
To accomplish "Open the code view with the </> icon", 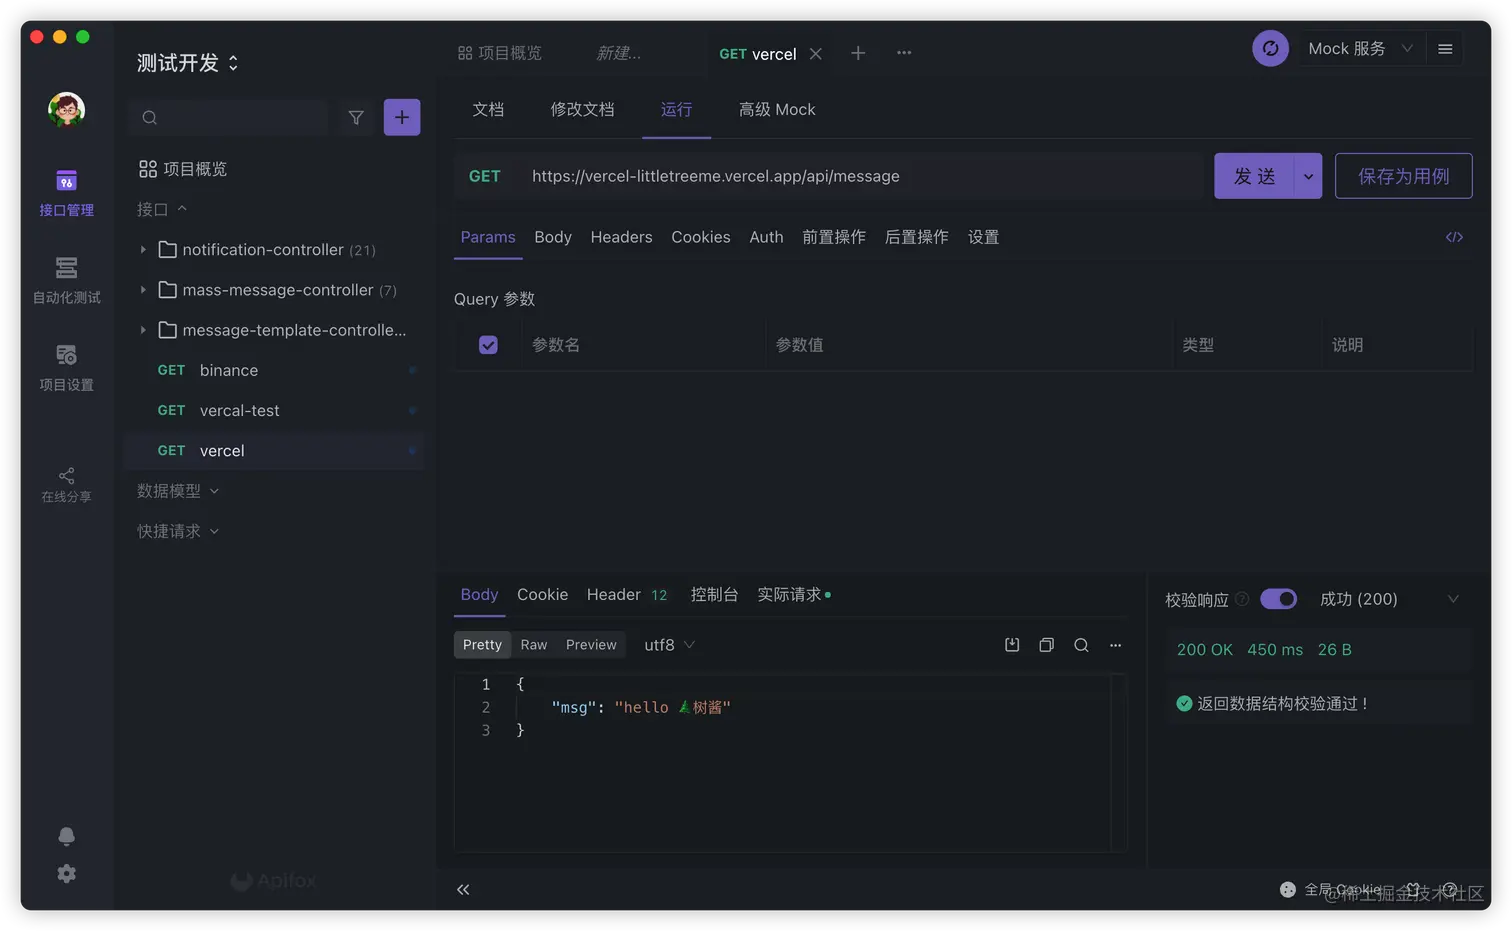I will [1454, 237].
